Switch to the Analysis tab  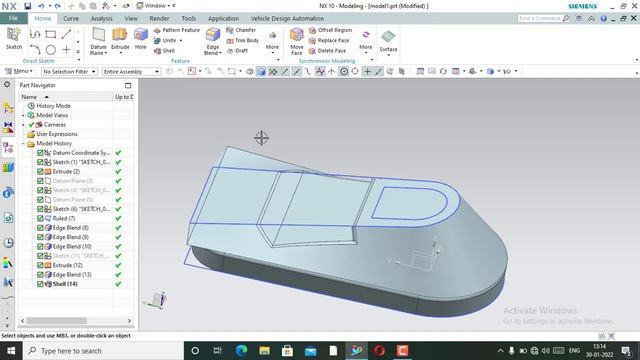[101, 18]
